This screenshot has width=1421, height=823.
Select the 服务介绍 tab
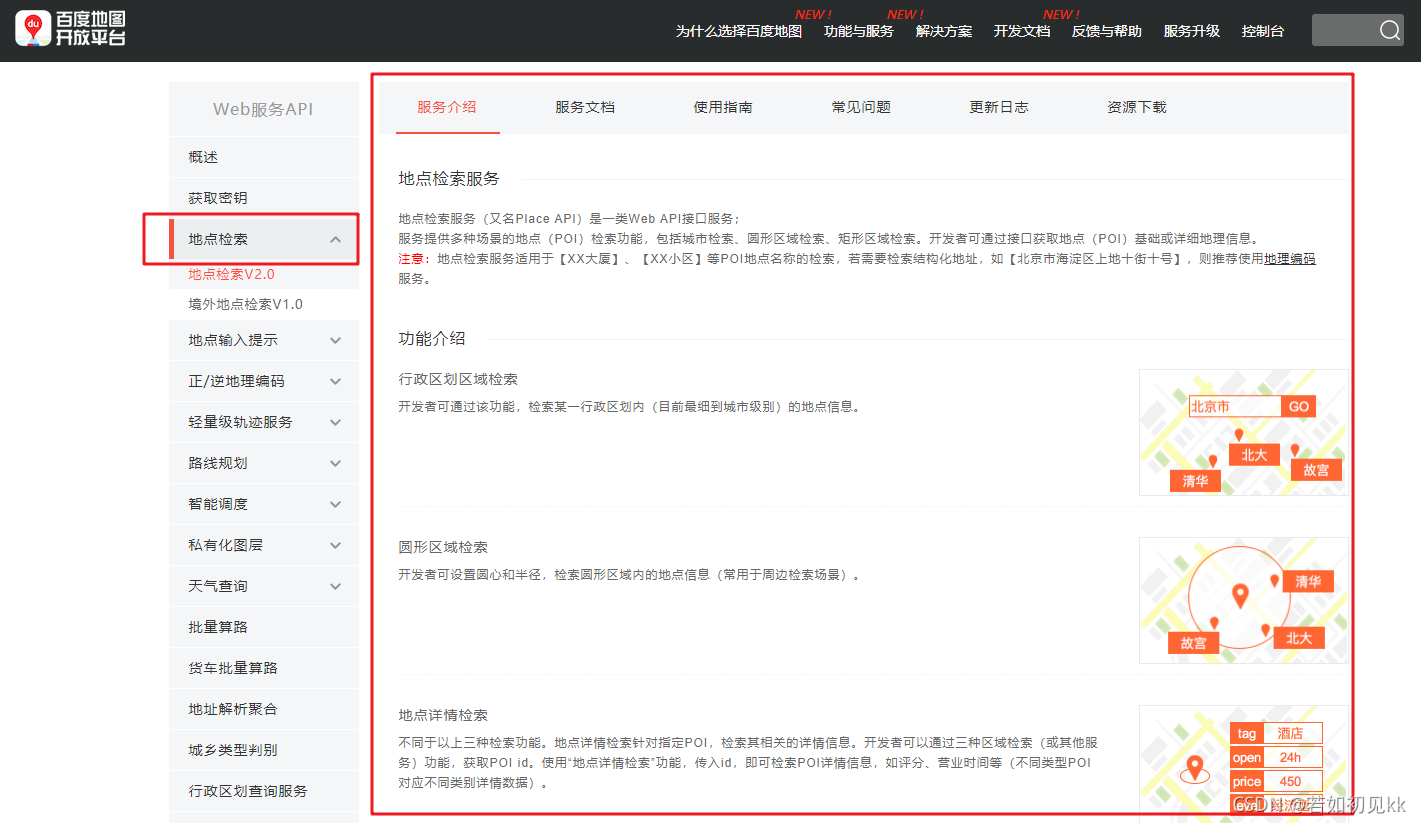(x=446, y=107)
